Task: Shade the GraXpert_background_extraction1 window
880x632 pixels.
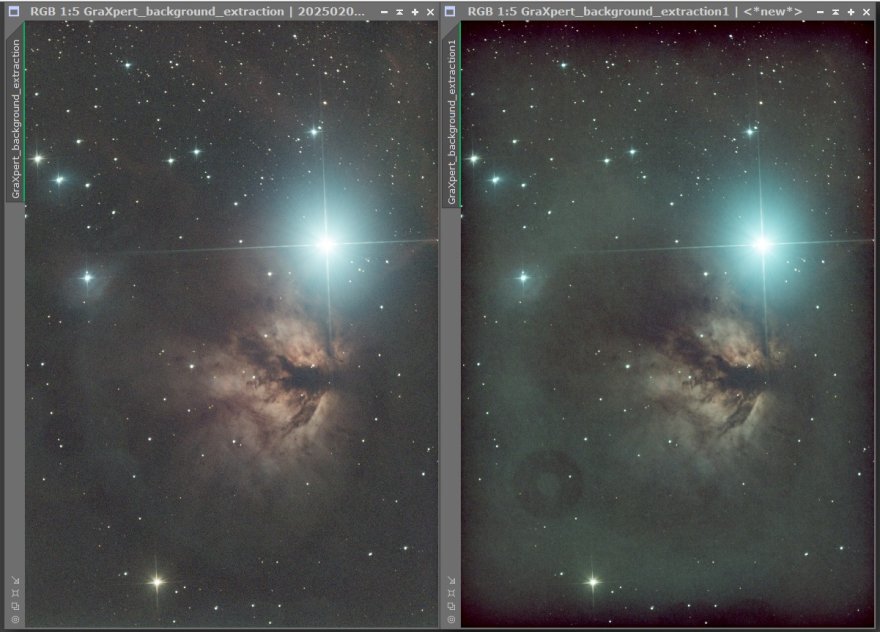Action: click(x=835, y=12)
